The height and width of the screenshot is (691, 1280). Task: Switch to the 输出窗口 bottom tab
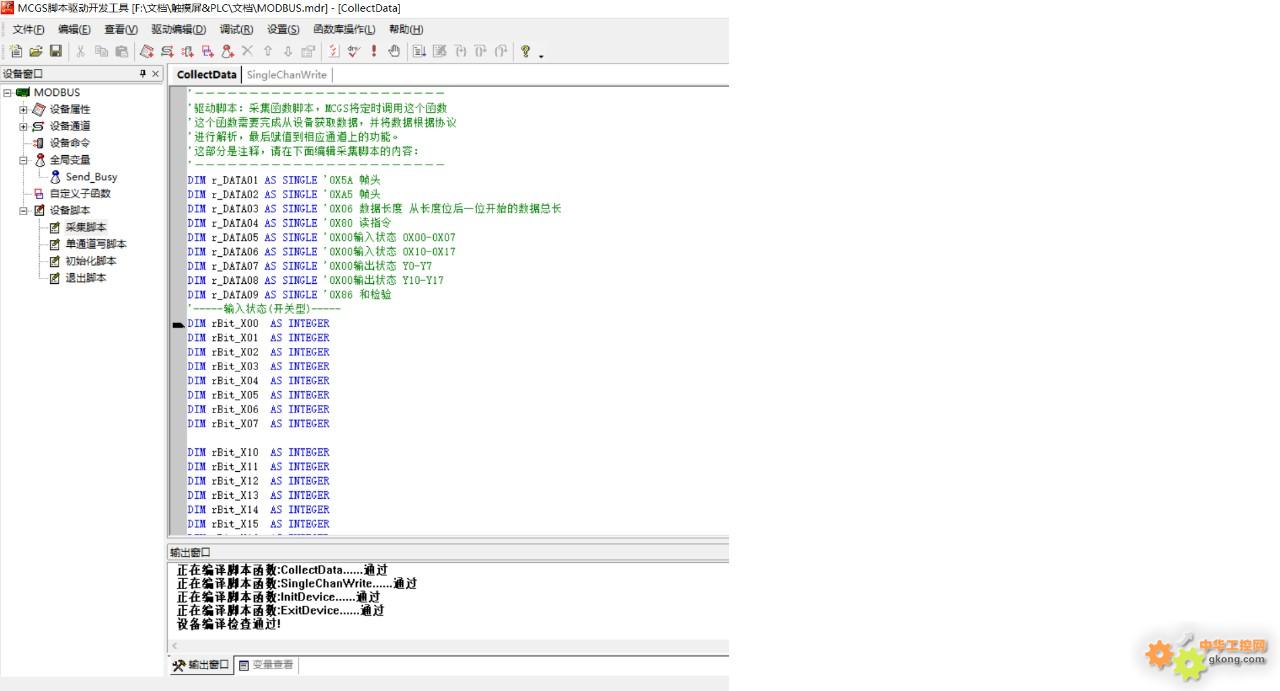tap(200, 665)
